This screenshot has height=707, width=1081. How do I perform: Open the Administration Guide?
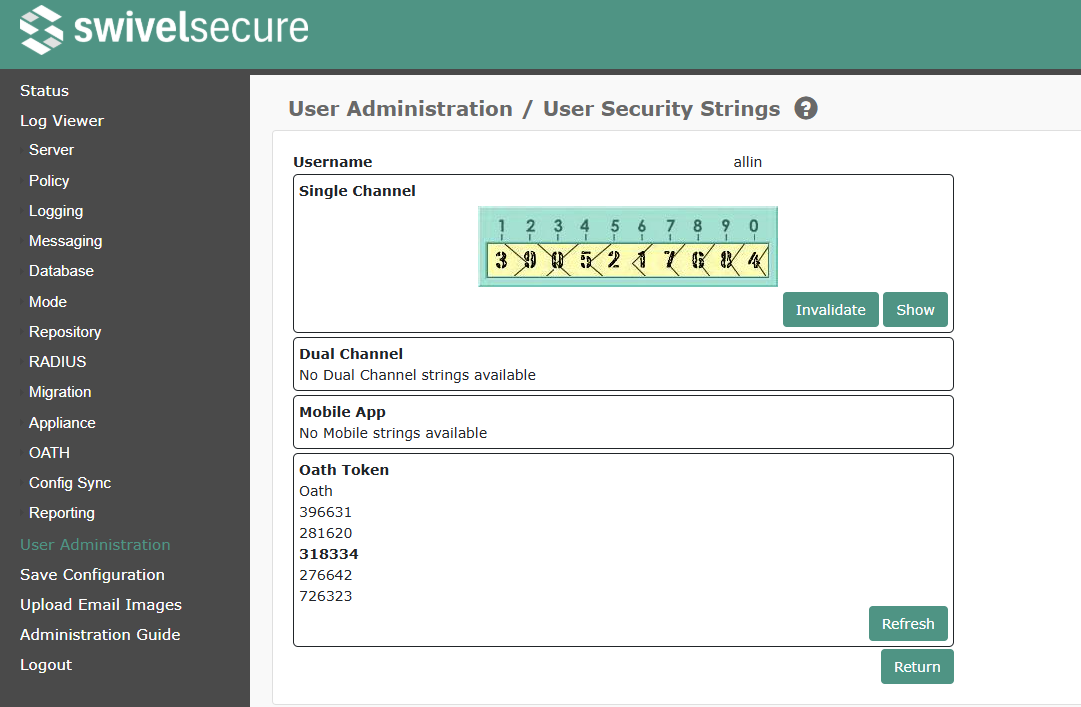100,634
